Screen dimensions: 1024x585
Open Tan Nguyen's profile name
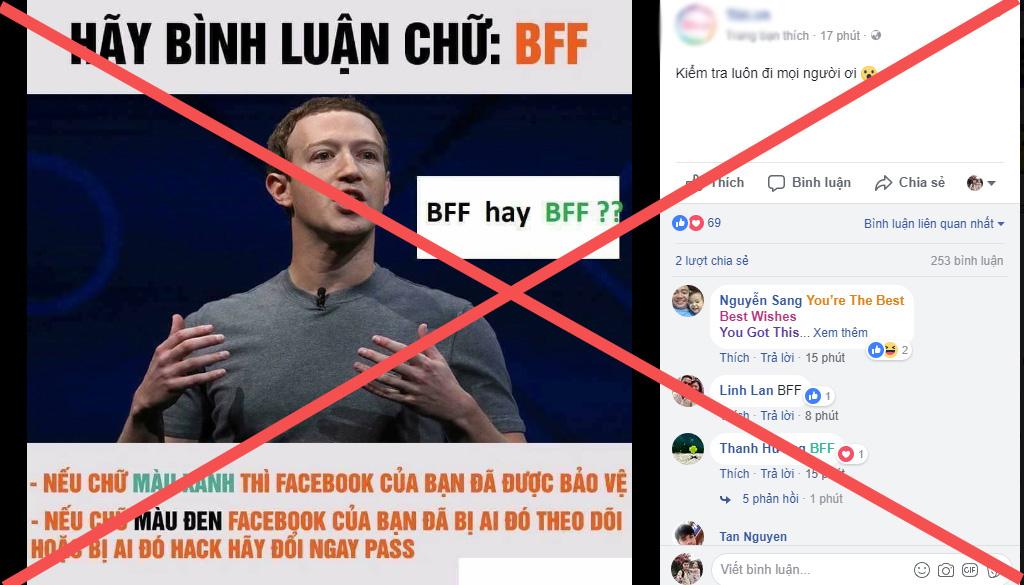753,537
